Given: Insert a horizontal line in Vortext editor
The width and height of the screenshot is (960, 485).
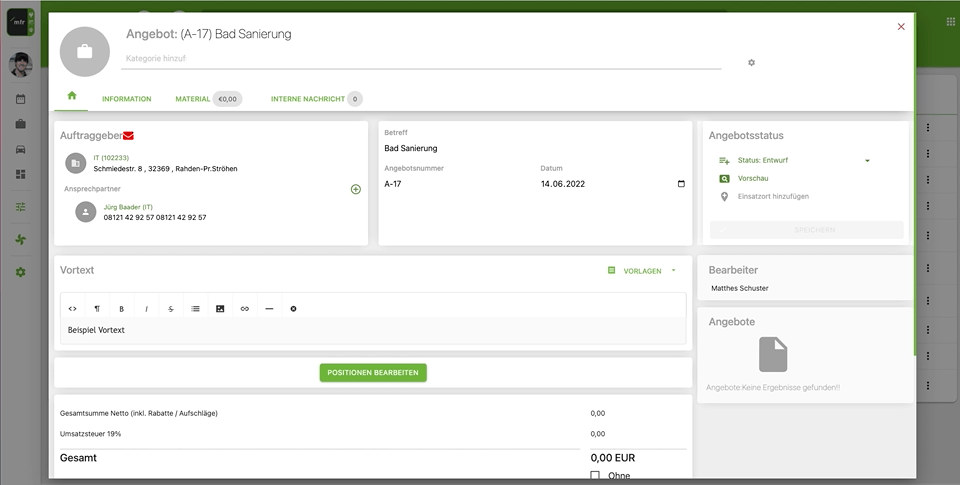Looking at the screenshot, I should coord(269,309).
